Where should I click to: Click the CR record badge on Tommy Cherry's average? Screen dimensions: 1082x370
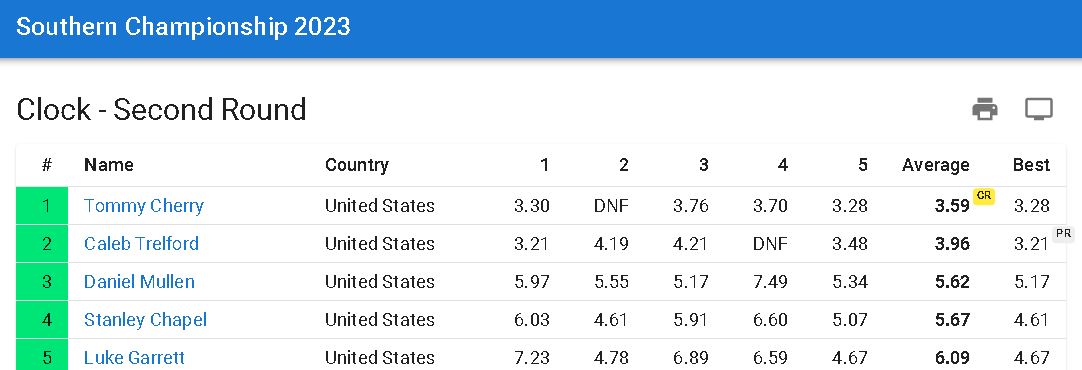click(984, 196)
